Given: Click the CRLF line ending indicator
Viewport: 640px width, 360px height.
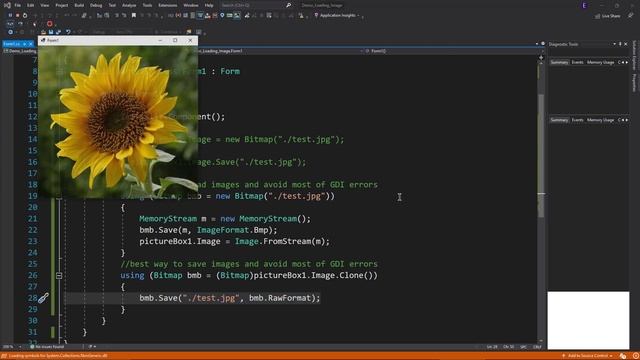Looking at the screenshot, I should [537, 347].
